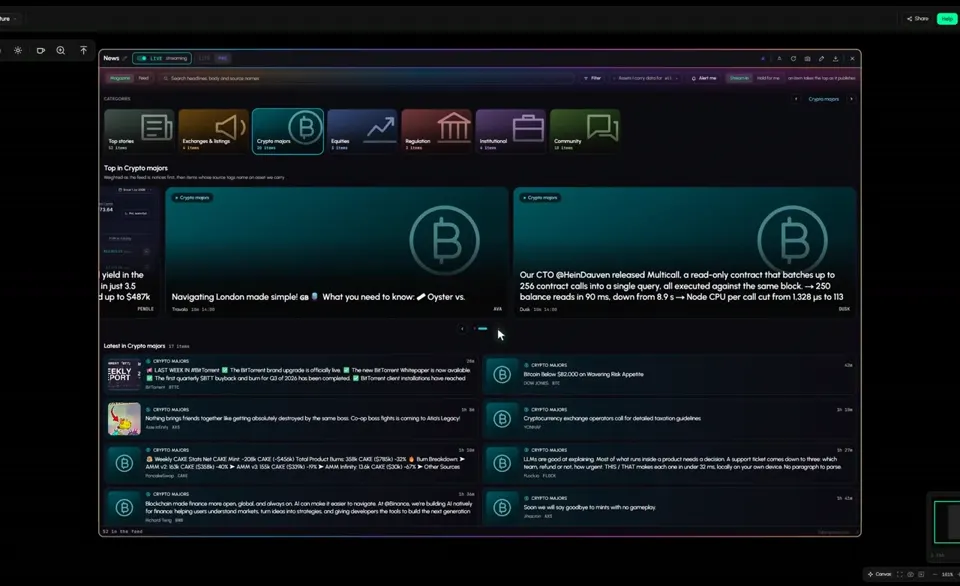Click the zoom-out minus icon beside the zoom percentage
960x586 pixels.
tap(935, 574)
